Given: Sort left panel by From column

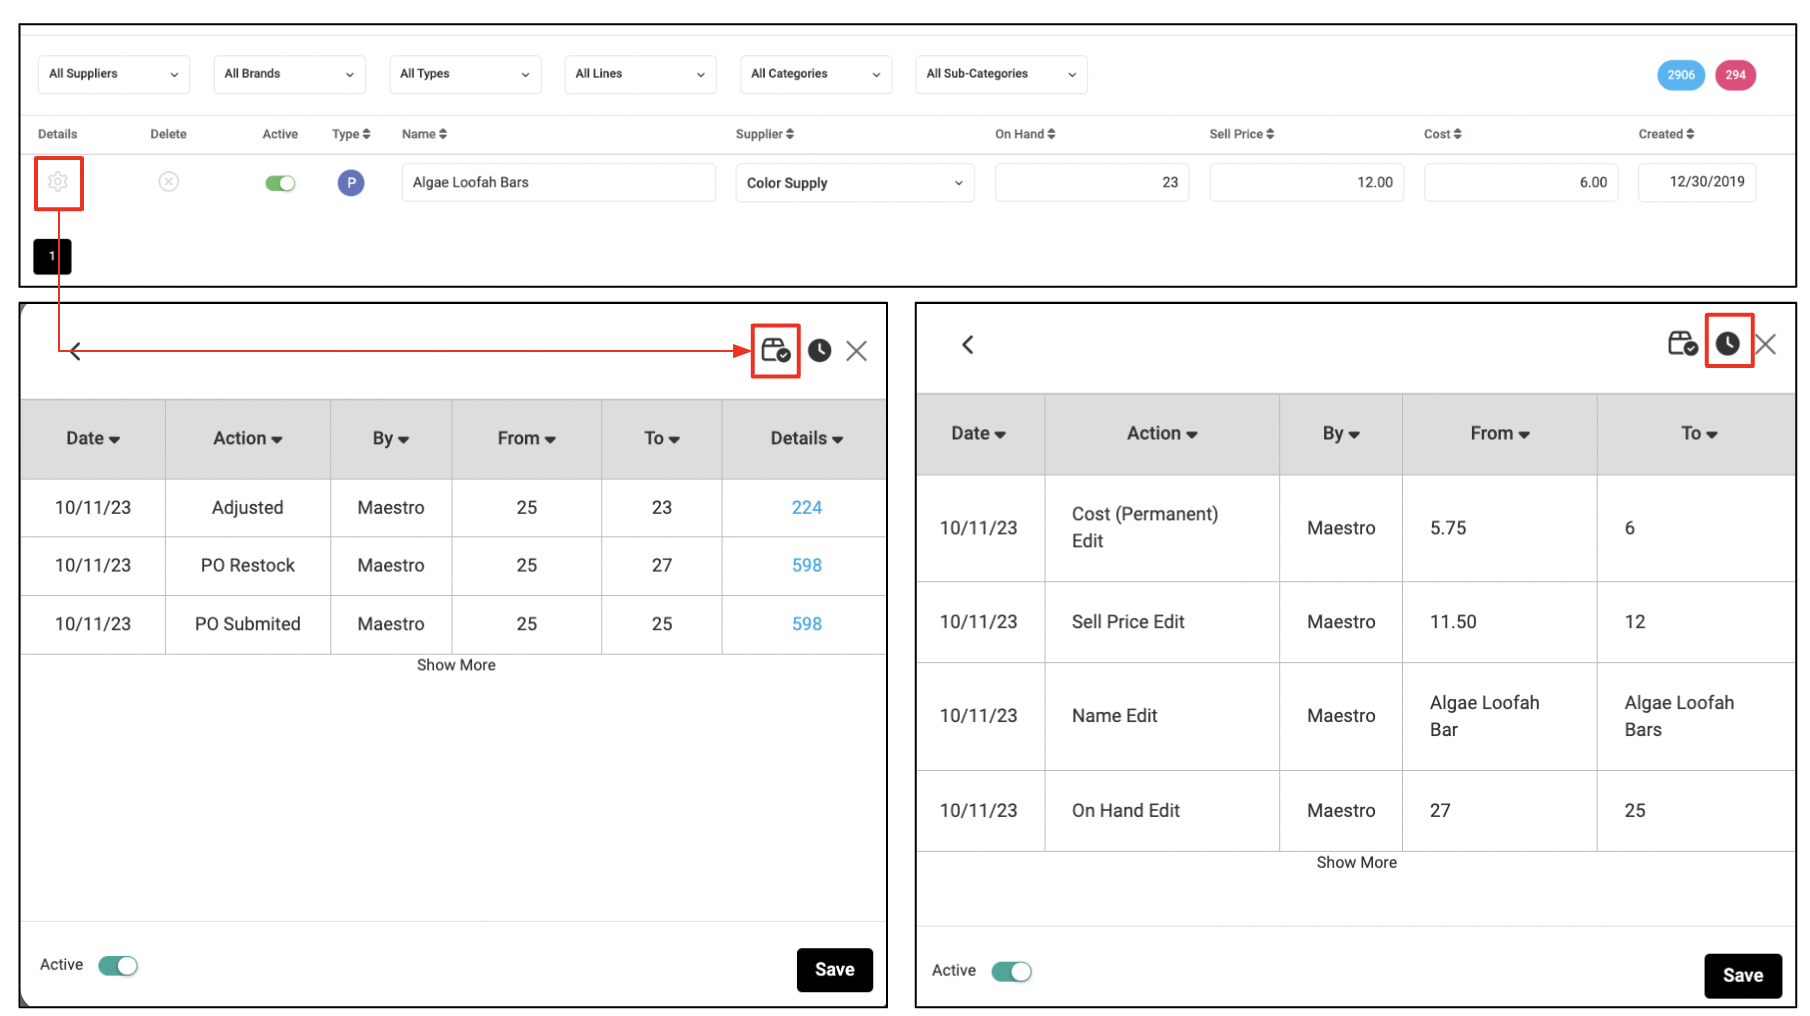Looking at the screenshot, I should (527, 439).
